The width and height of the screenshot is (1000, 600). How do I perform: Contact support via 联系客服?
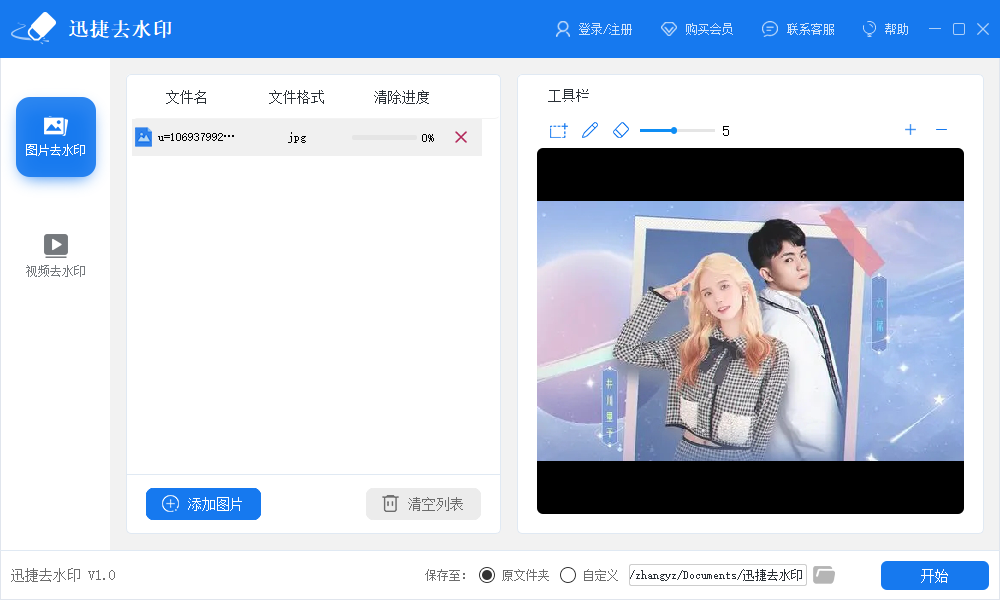[798, 29]
